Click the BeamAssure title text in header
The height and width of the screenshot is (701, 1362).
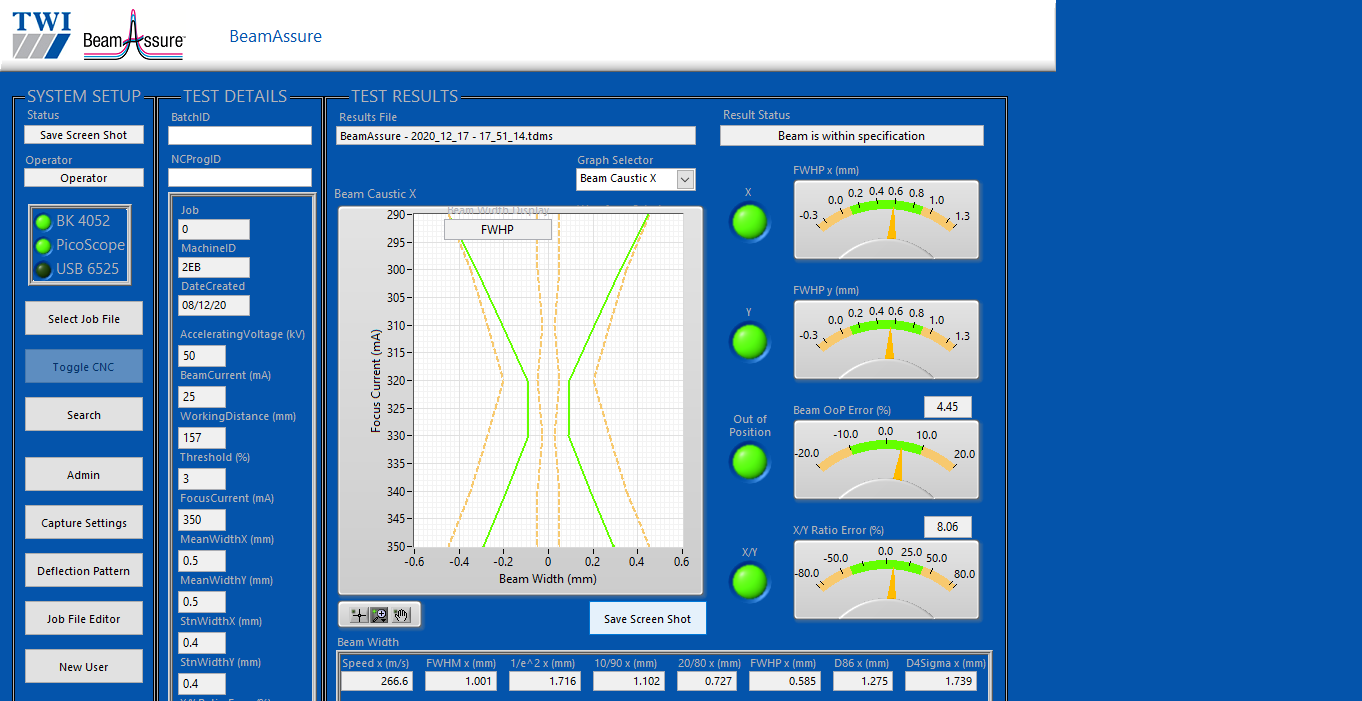(276, 36)
